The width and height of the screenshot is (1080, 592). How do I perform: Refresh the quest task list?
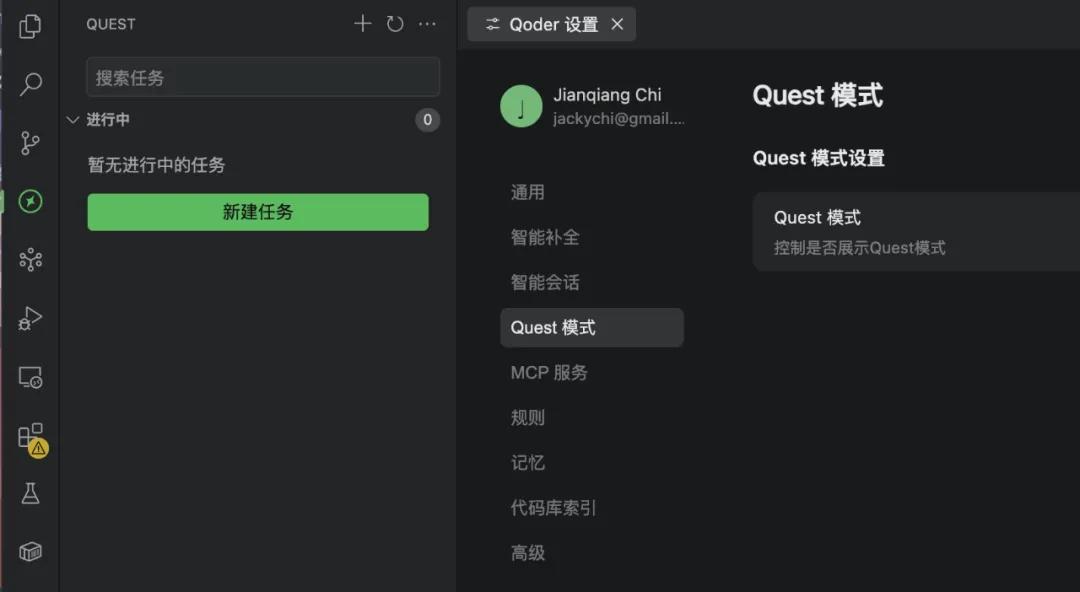tap(394, 23)
